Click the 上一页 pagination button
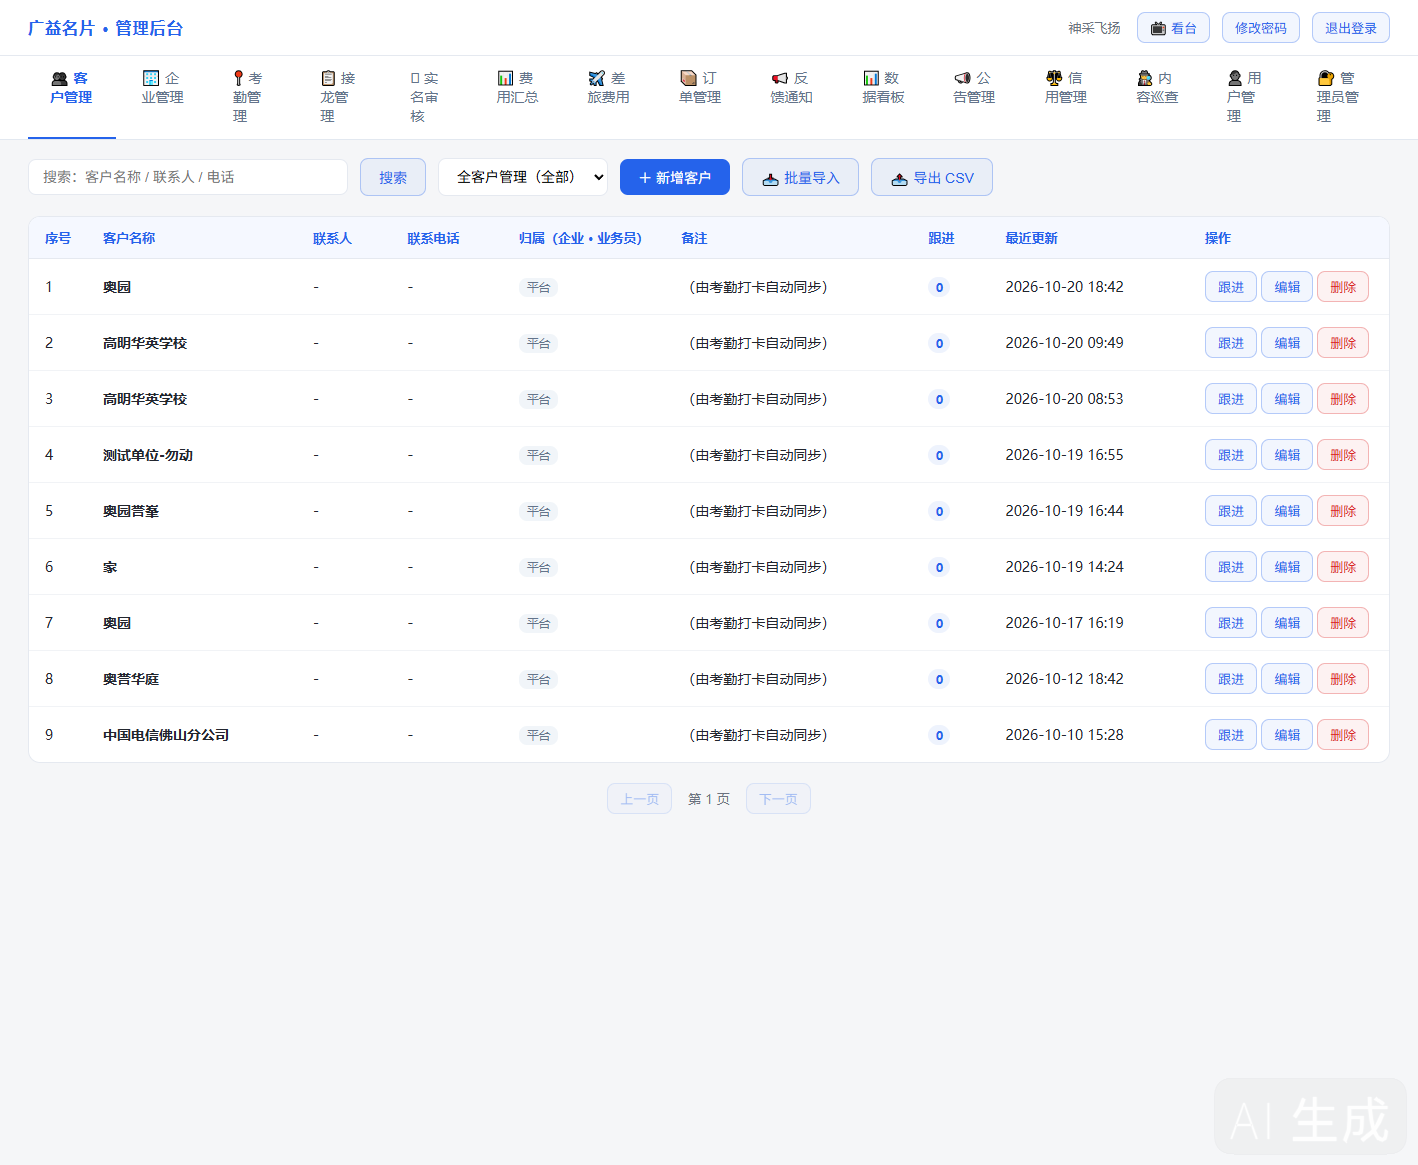Image resolution: width=1418 pixels, height=1165 pixels. (x=639, y=799)
